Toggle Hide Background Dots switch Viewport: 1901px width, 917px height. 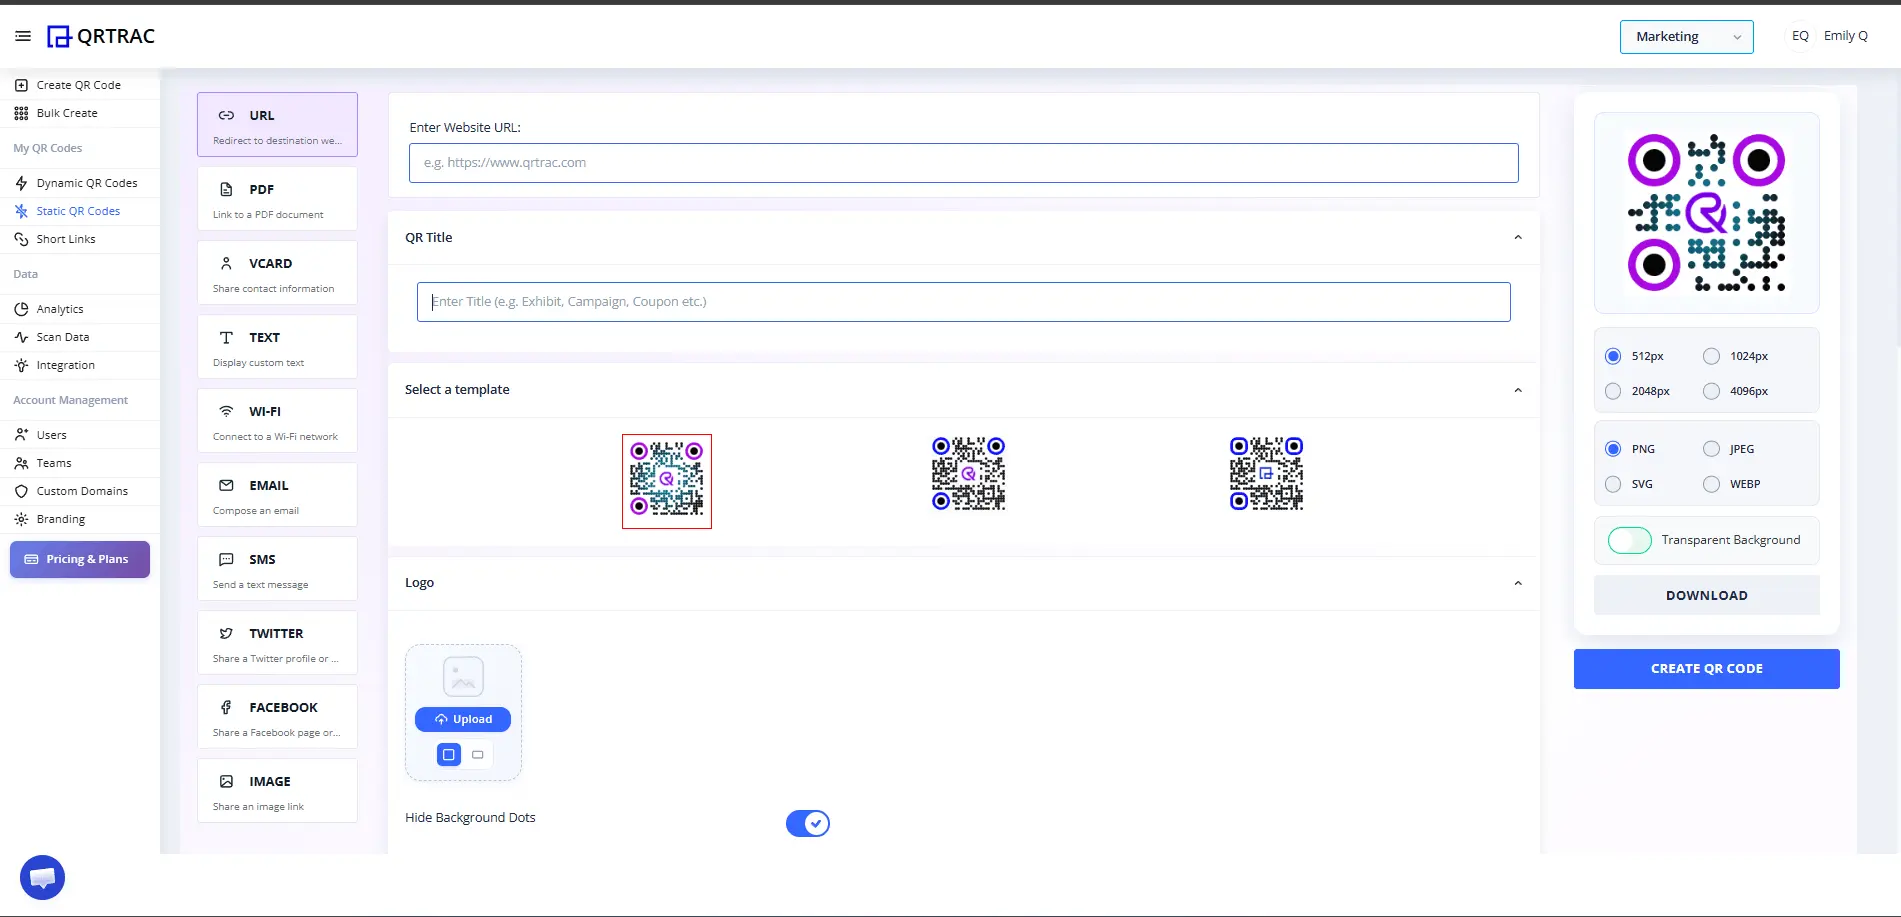pos(808,823)
